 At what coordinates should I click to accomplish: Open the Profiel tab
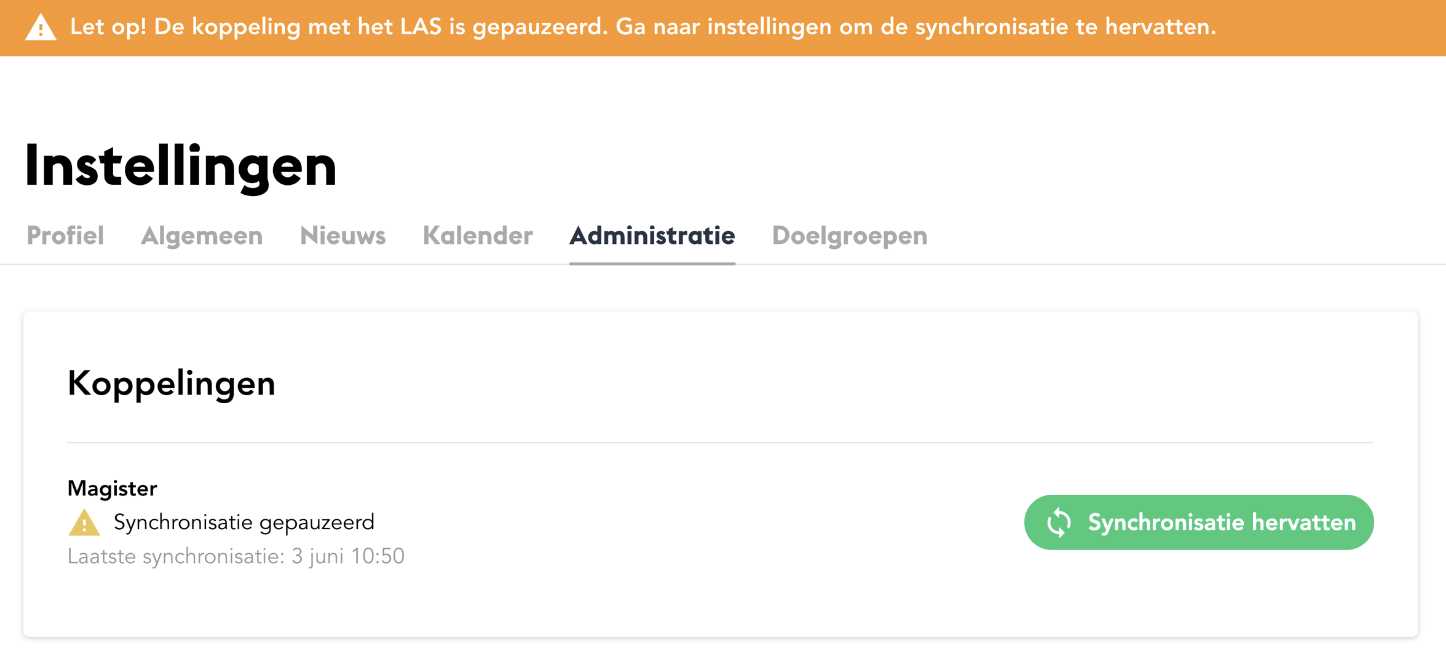point(65,236)
